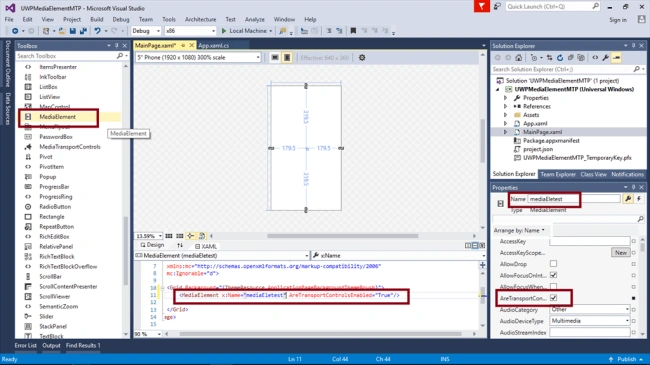Expand the Assets folder node
650x365 pixels.
pos(505,115)
